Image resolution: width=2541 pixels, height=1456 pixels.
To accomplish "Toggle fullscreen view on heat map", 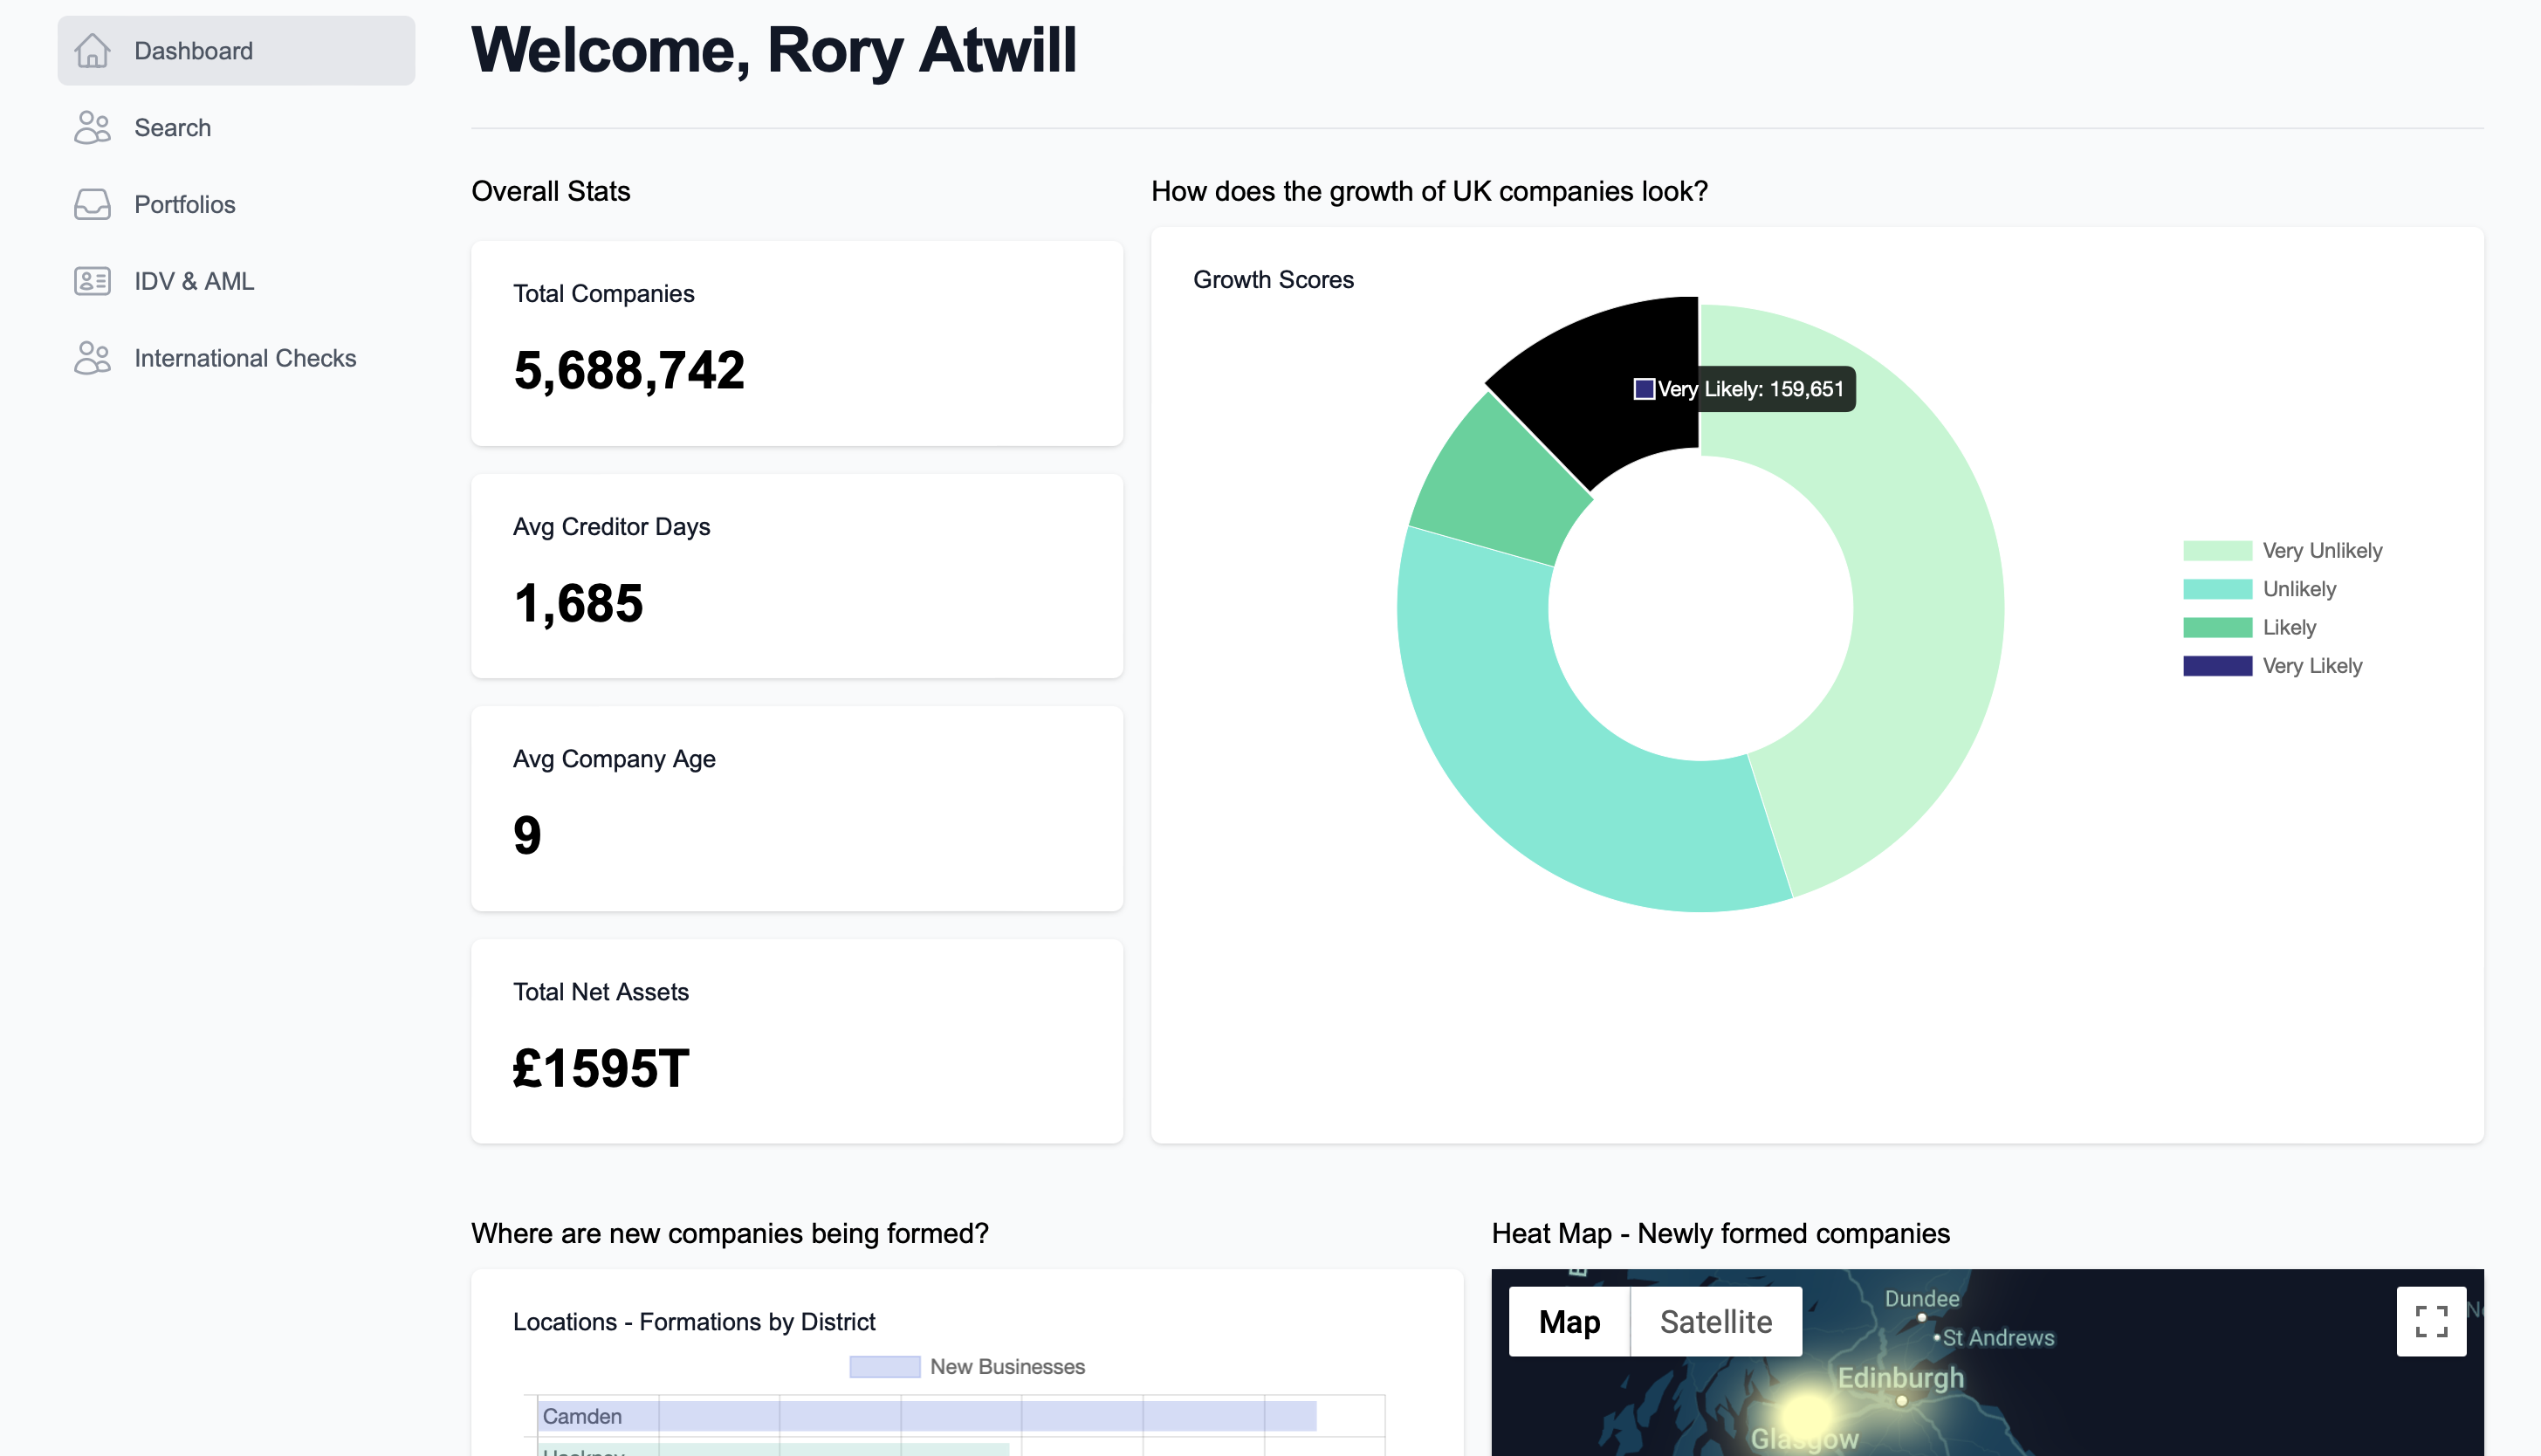I will [2430, 1321].
